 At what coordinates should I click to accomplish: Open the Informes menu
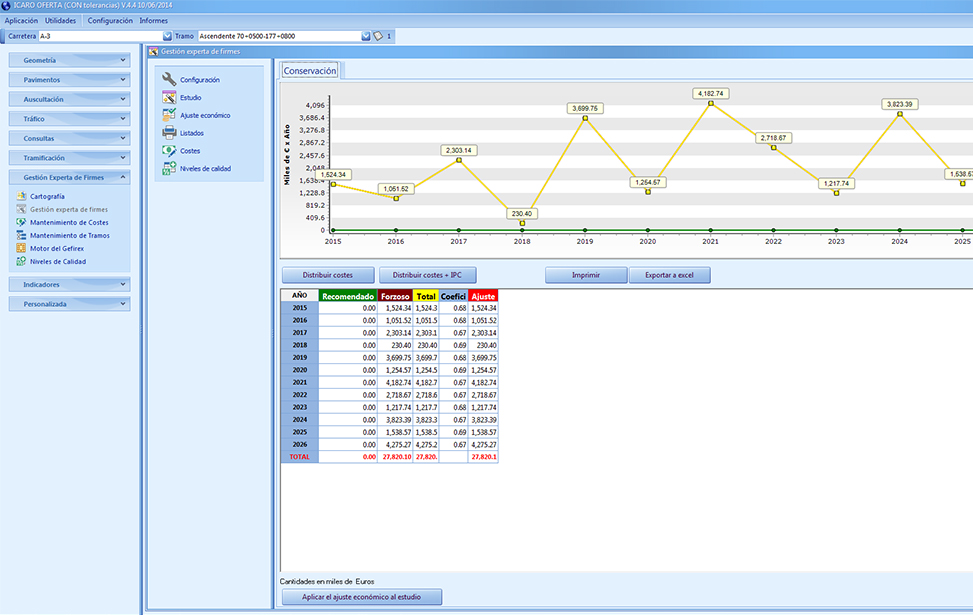point(153,20)
